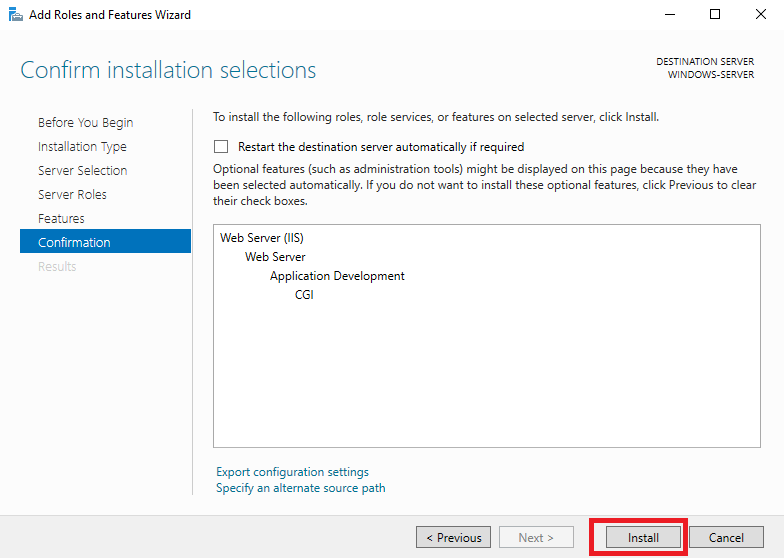Go to Before You Begin step
784x558 pixels.
click(x=86, y=122)
